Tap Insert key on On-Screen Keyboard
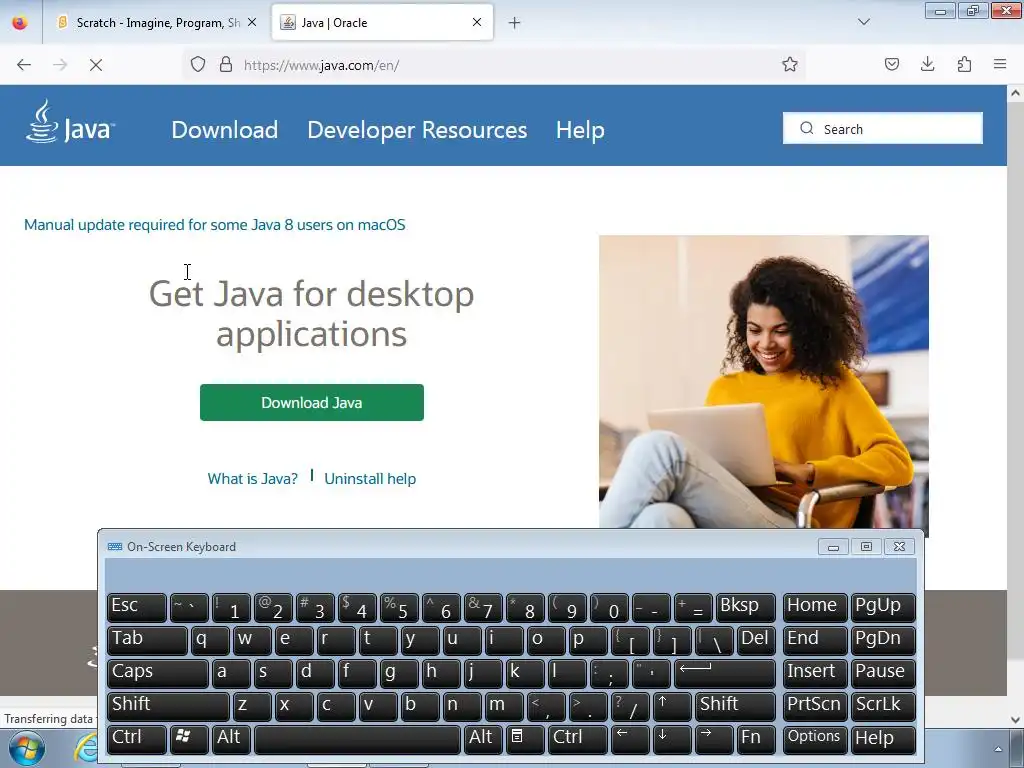The width and height of the screenshot is (1024, 768). click(815, 673)
